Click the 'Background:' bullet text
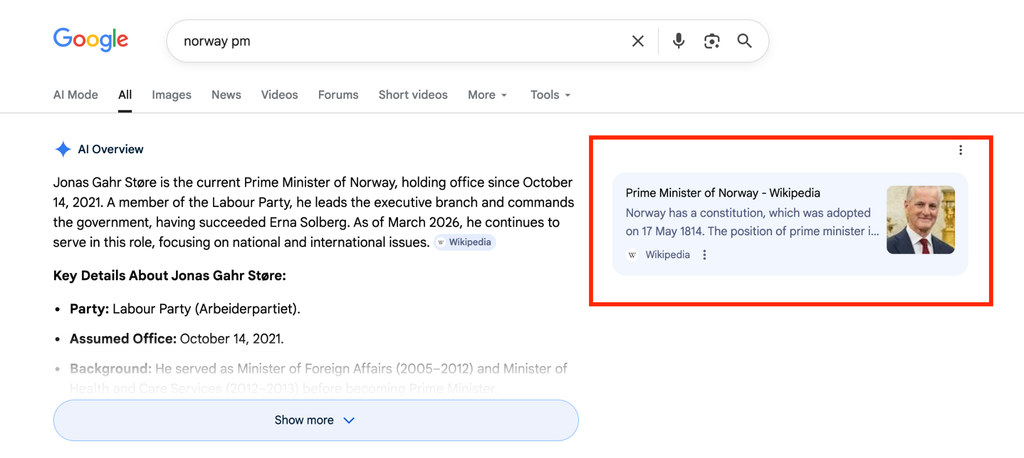Image resolution: width=1024 pixels, height=458 pixels. point(319,378)
